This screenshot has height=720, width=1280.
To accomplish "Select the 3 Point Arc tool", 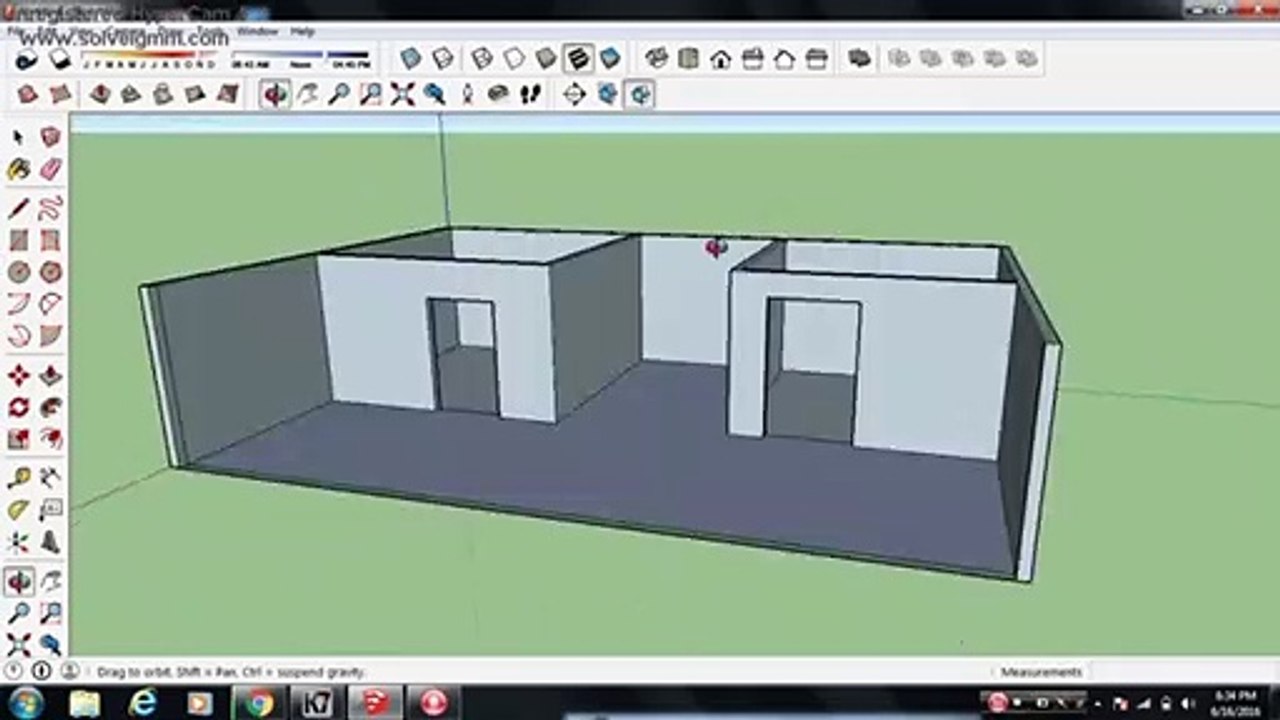I will 19,336.
